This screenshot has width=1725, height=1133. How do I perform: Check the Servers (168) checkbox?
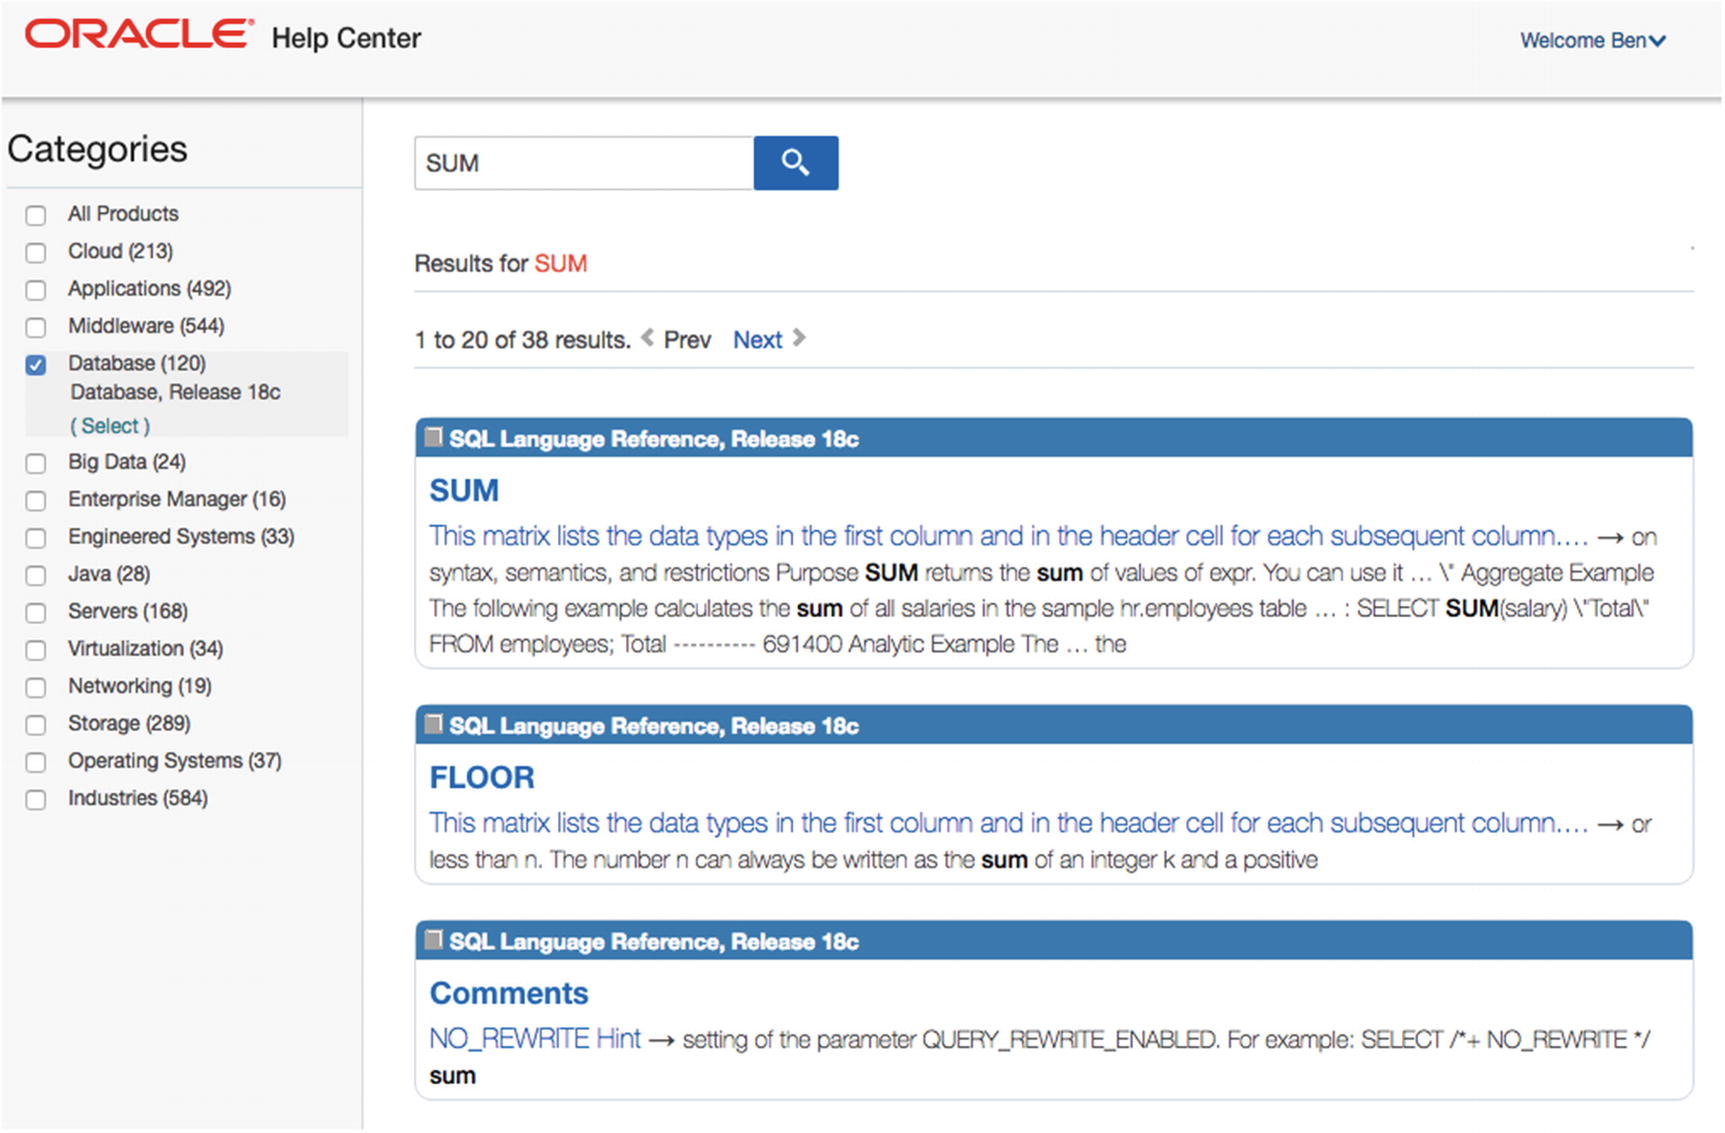pos(36,612)
